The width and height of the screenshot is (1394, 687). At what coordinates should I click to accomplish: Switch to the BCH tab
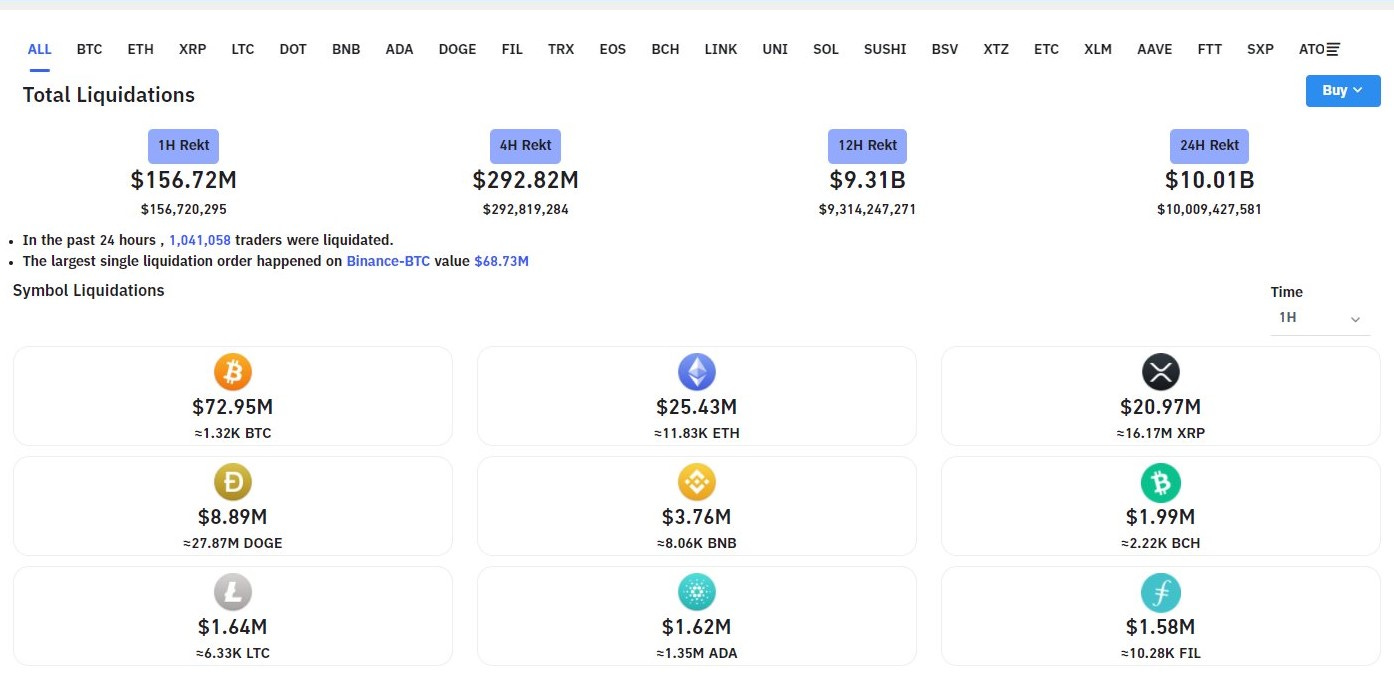666,49
